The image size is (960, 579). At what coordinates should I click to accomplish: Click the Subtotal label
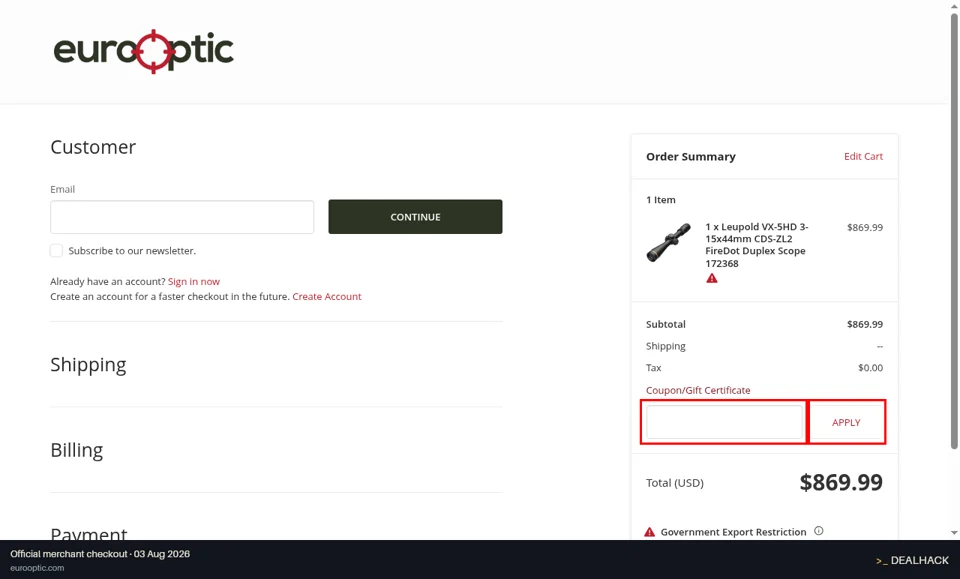[x=666, y=324]
